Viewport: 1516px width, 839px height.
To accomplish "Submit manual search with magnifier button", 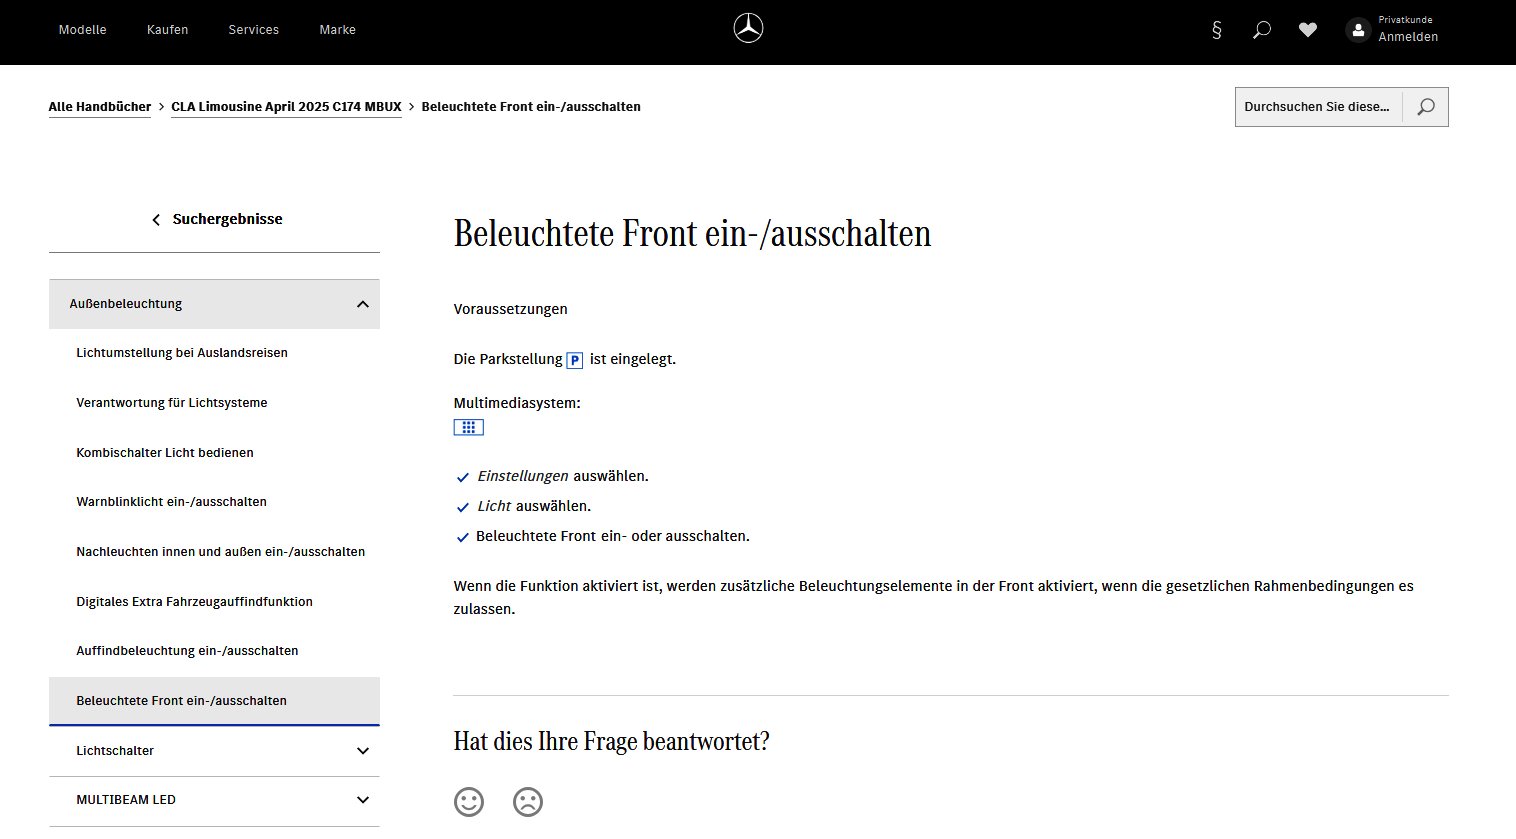I will click(1425, 107).
